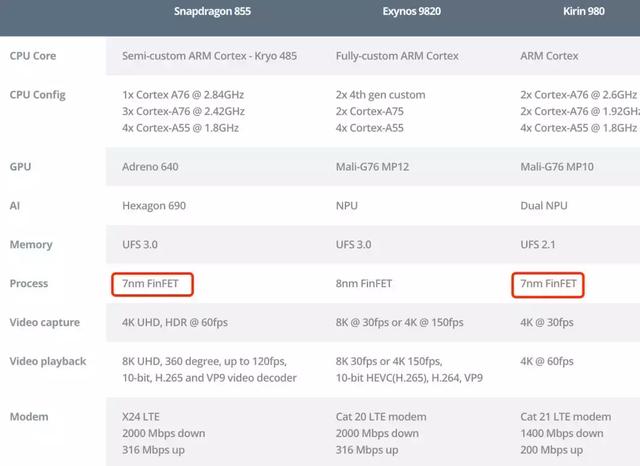This screenshot has width=640, height=466.
Task: Click the Video capture row label
Action: [x=45, y=322]
